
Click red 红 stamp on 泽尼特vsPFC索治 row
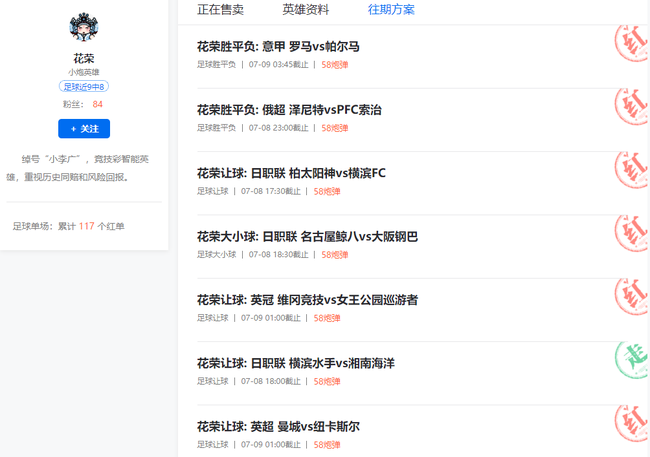631,106
